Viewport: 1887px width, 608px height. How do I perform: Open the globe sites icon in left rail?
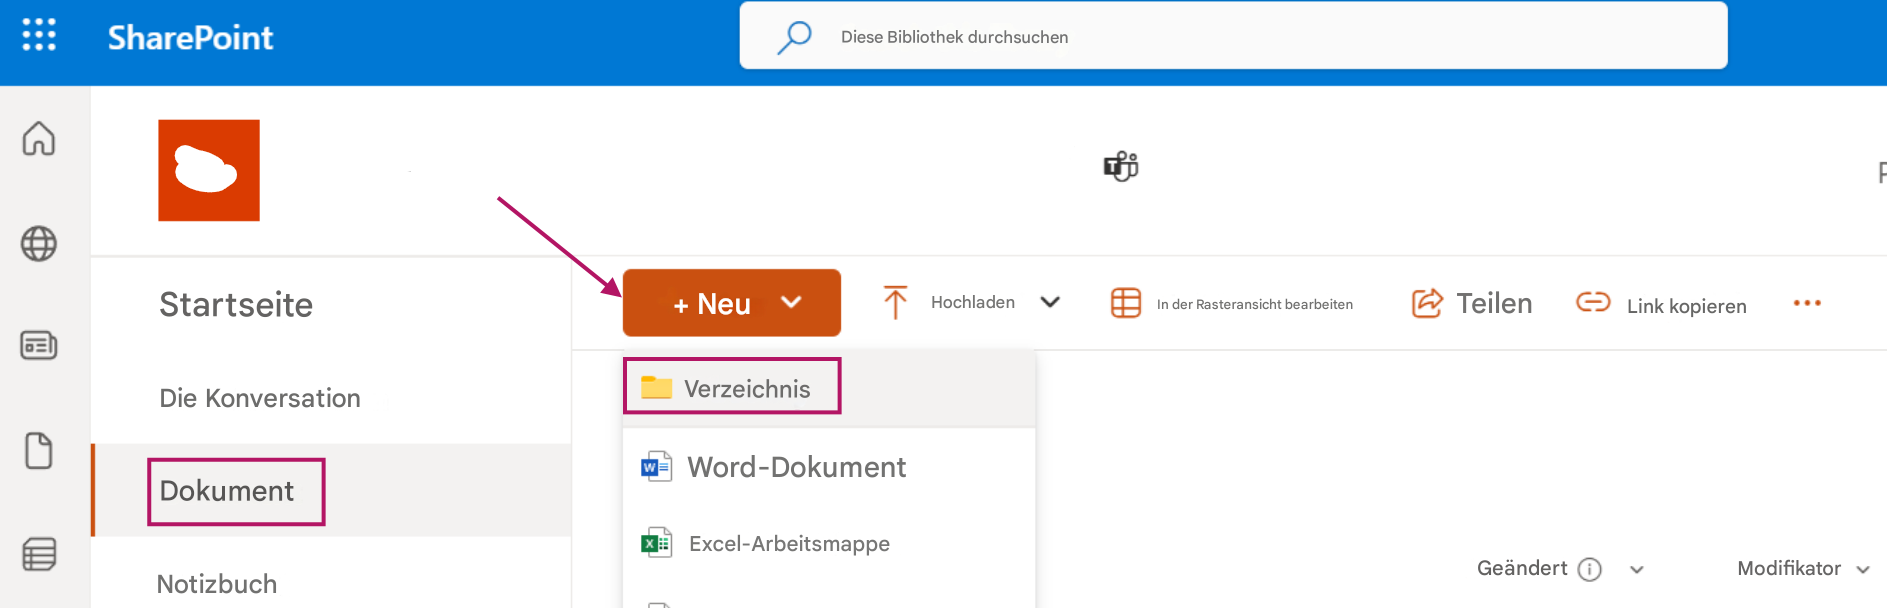coord(39,244)
